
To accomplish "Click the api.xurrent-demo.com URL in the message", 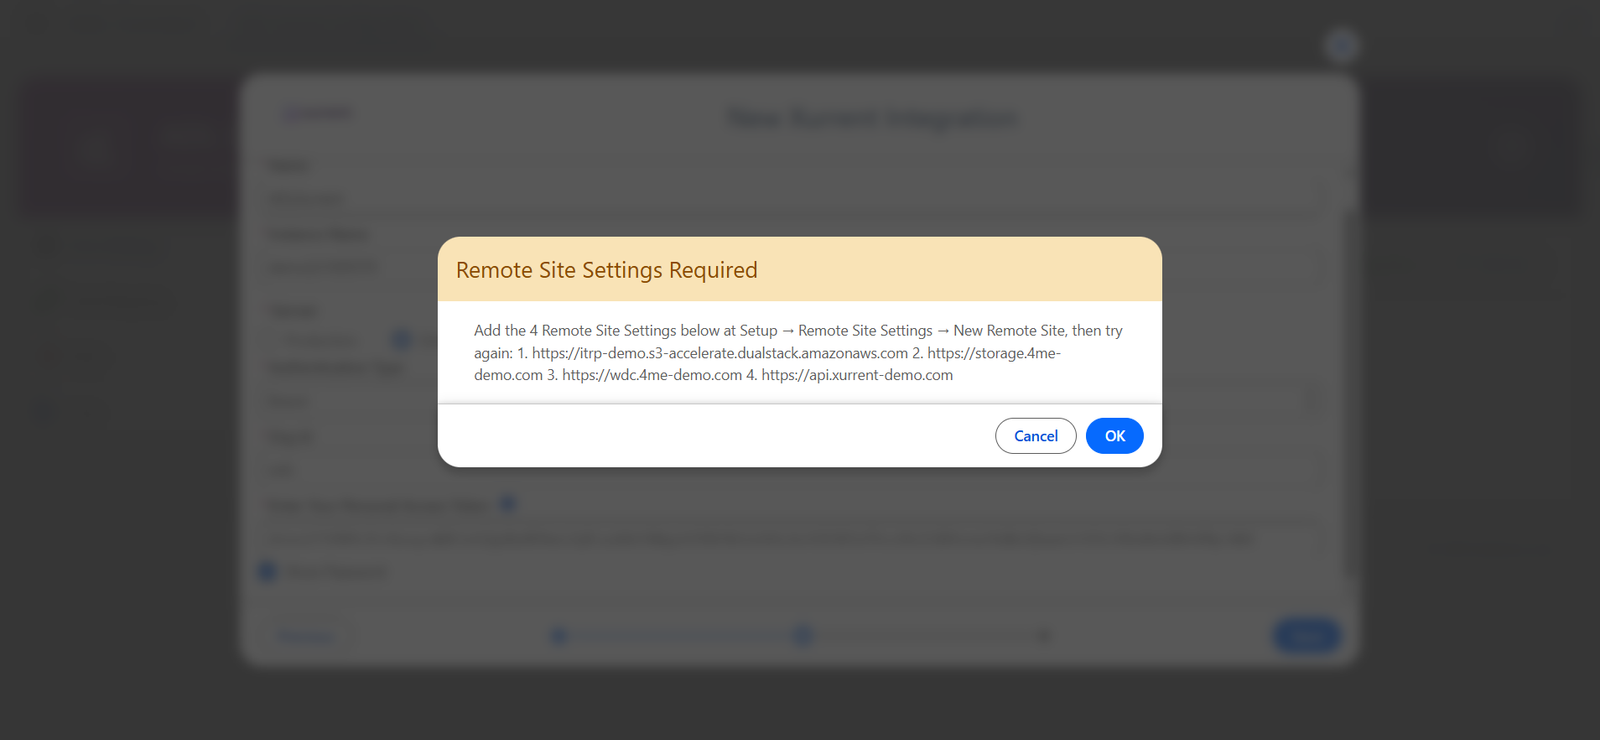I will click(x=857, y=375).
